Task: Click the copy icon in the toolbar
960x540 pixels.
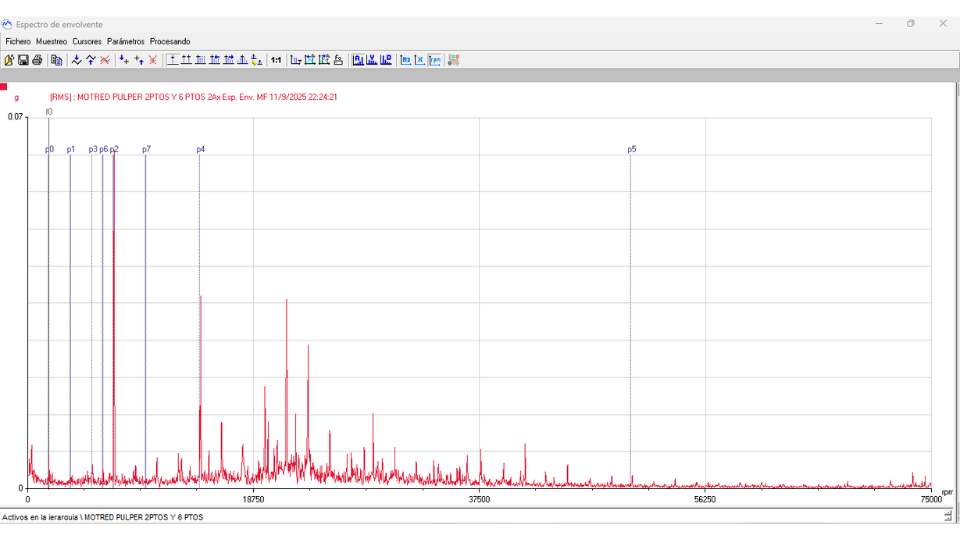Action: pyautogui.click(x=57, y=60)
